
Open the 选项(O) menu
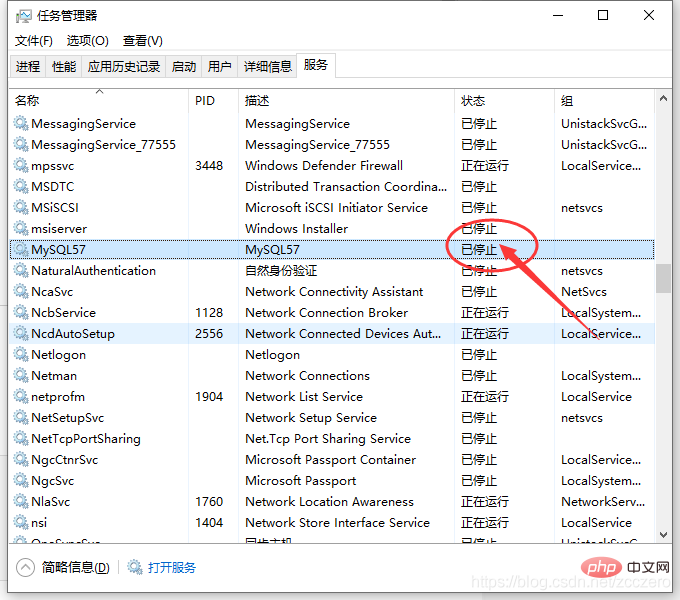point(88,41)
